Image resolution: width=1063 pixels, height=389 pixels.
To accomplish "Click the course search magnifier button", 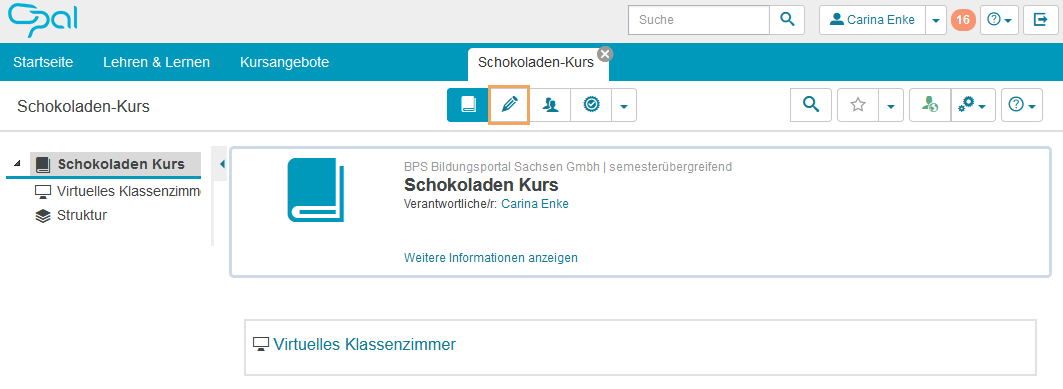I will click(x=811, y=105).
